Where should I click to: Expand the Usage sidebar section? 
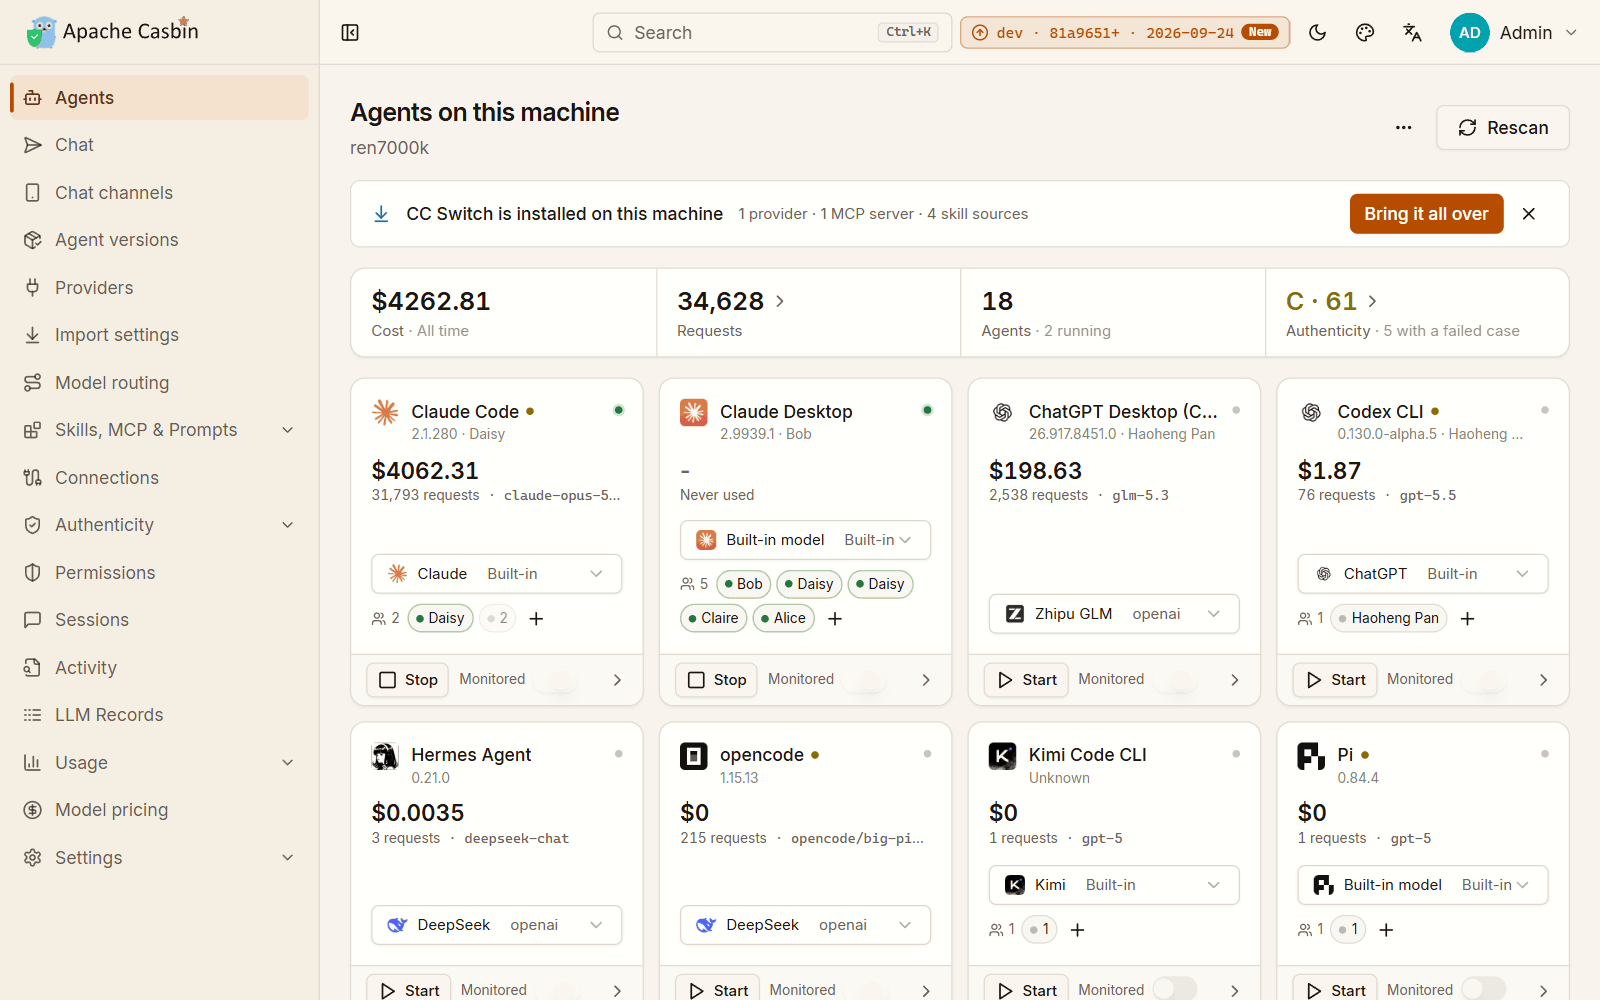(160, 763)
